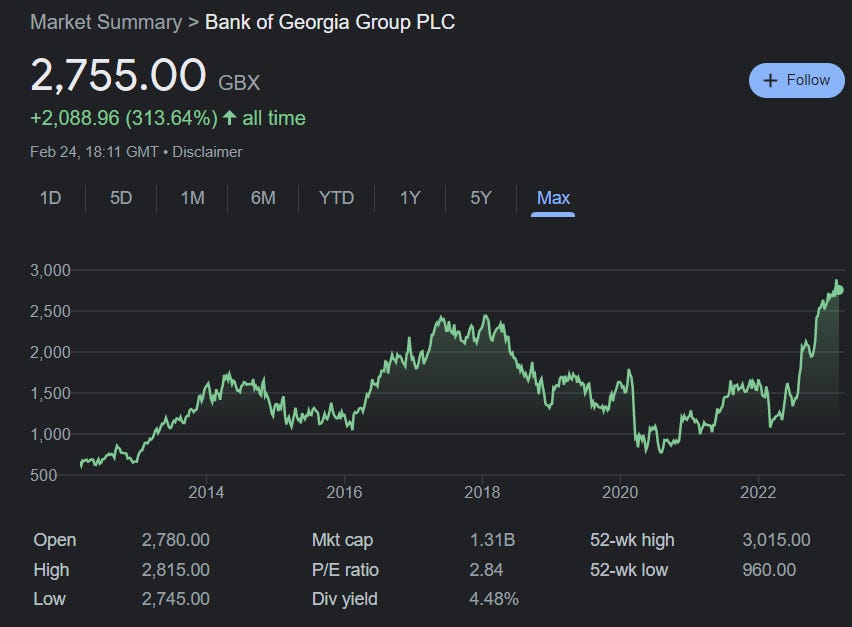Screen dimensions: 852x627
Task: Open the 1M price history view
Action: [x=191, y=198]
